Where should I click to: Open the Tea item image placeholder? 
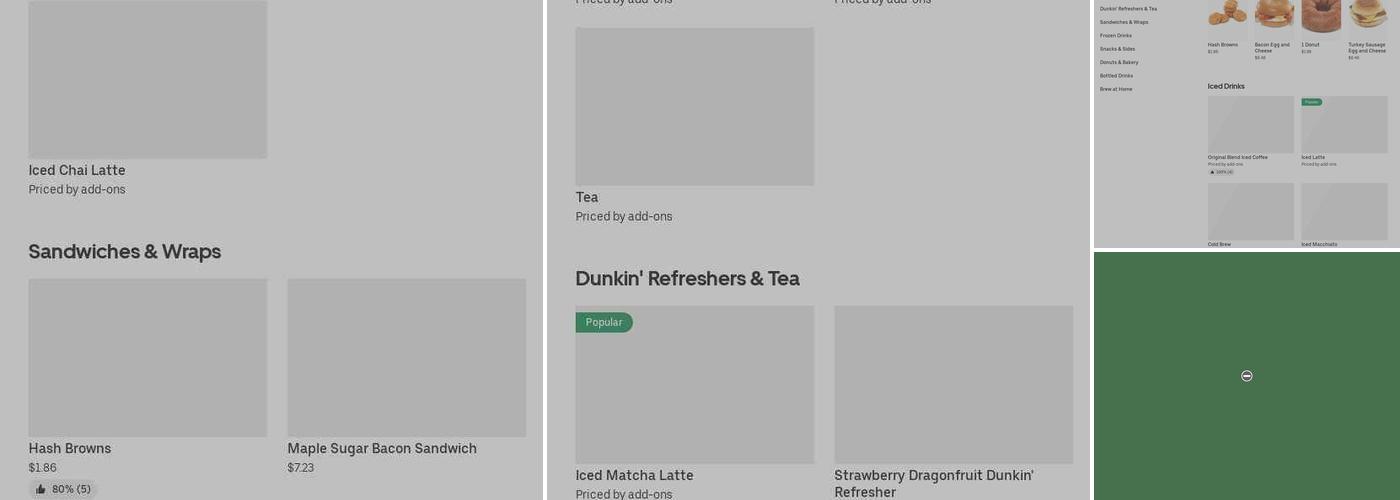pos(695,107)
